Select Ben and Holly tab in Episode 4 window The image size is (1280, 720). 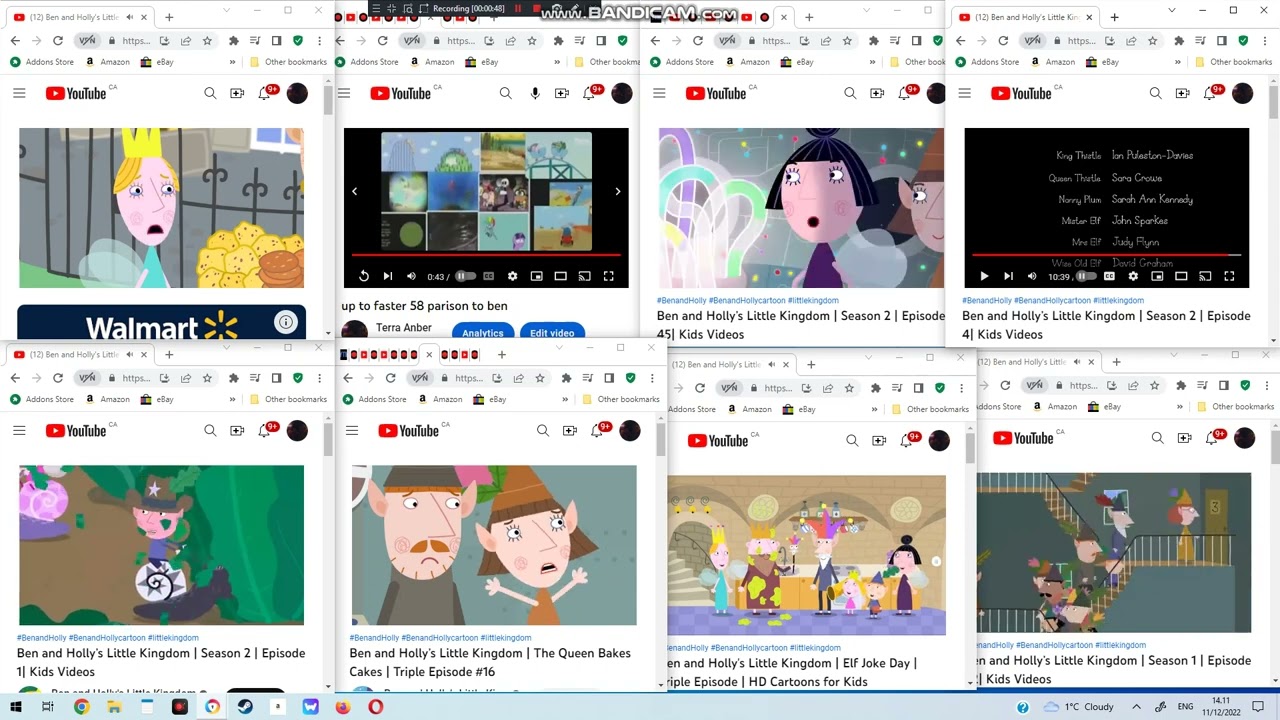click(1025, 17)
